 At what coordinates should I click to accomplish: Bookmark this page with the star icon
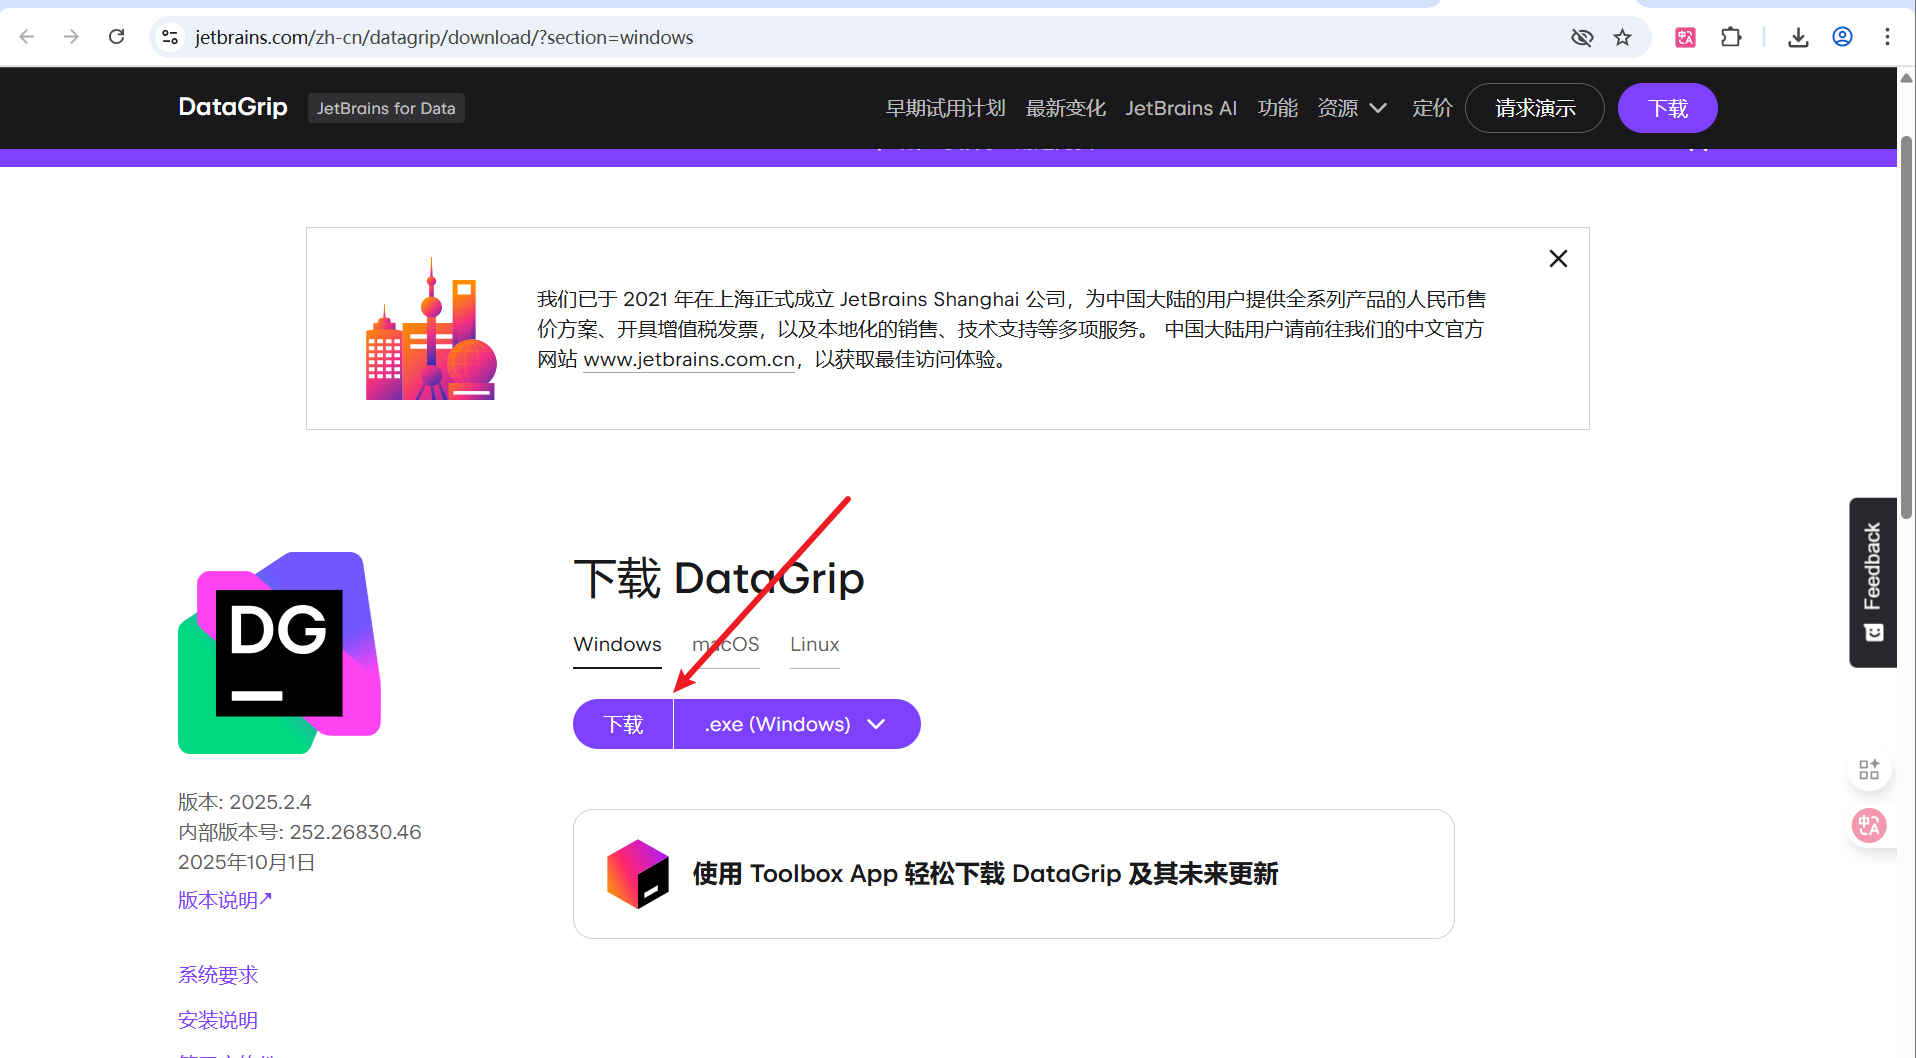[x=1622, y=37]
